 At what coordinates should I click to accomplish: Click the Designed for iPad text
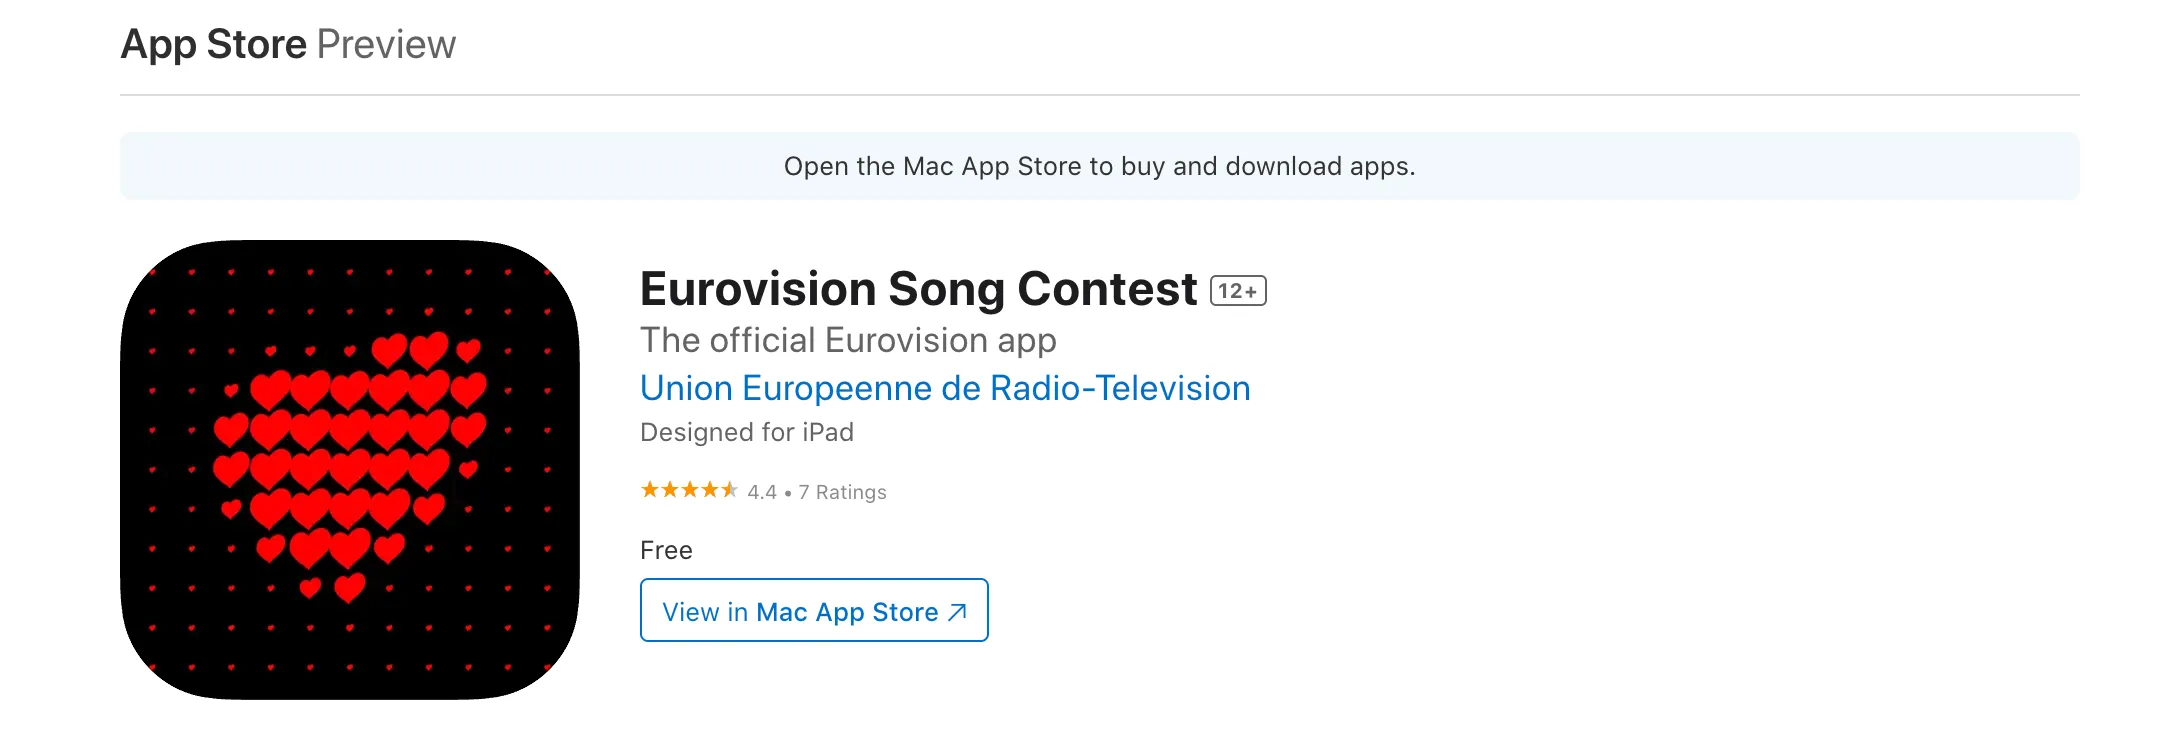coord(747,432)
